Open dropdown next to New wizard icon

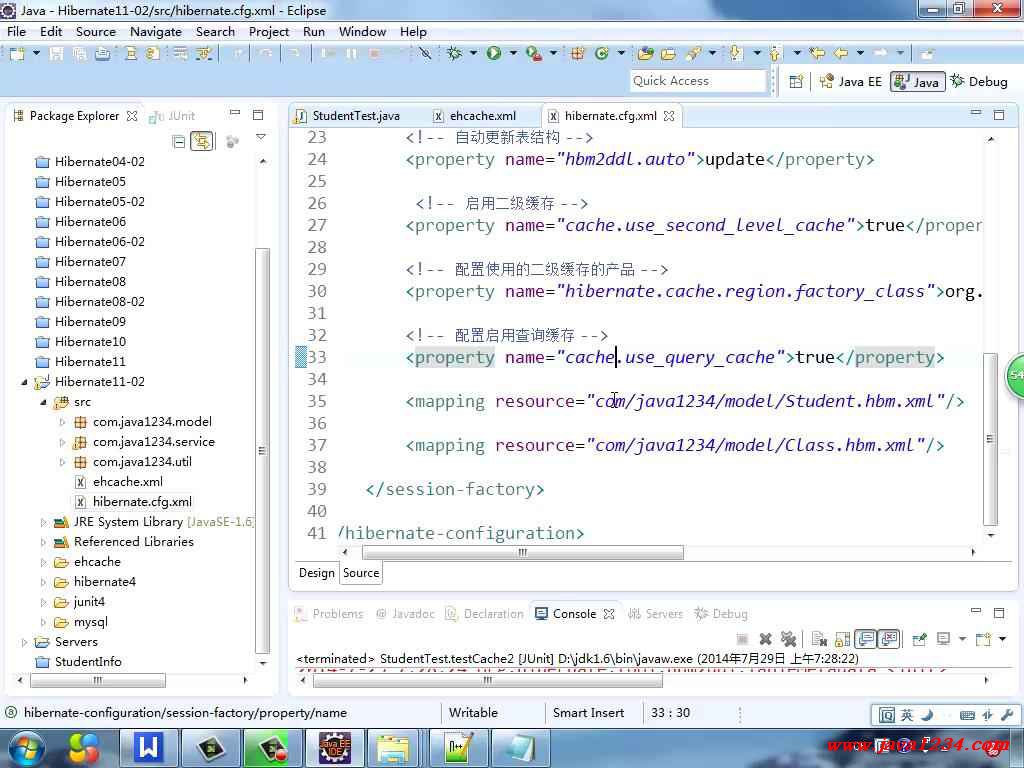37,54
